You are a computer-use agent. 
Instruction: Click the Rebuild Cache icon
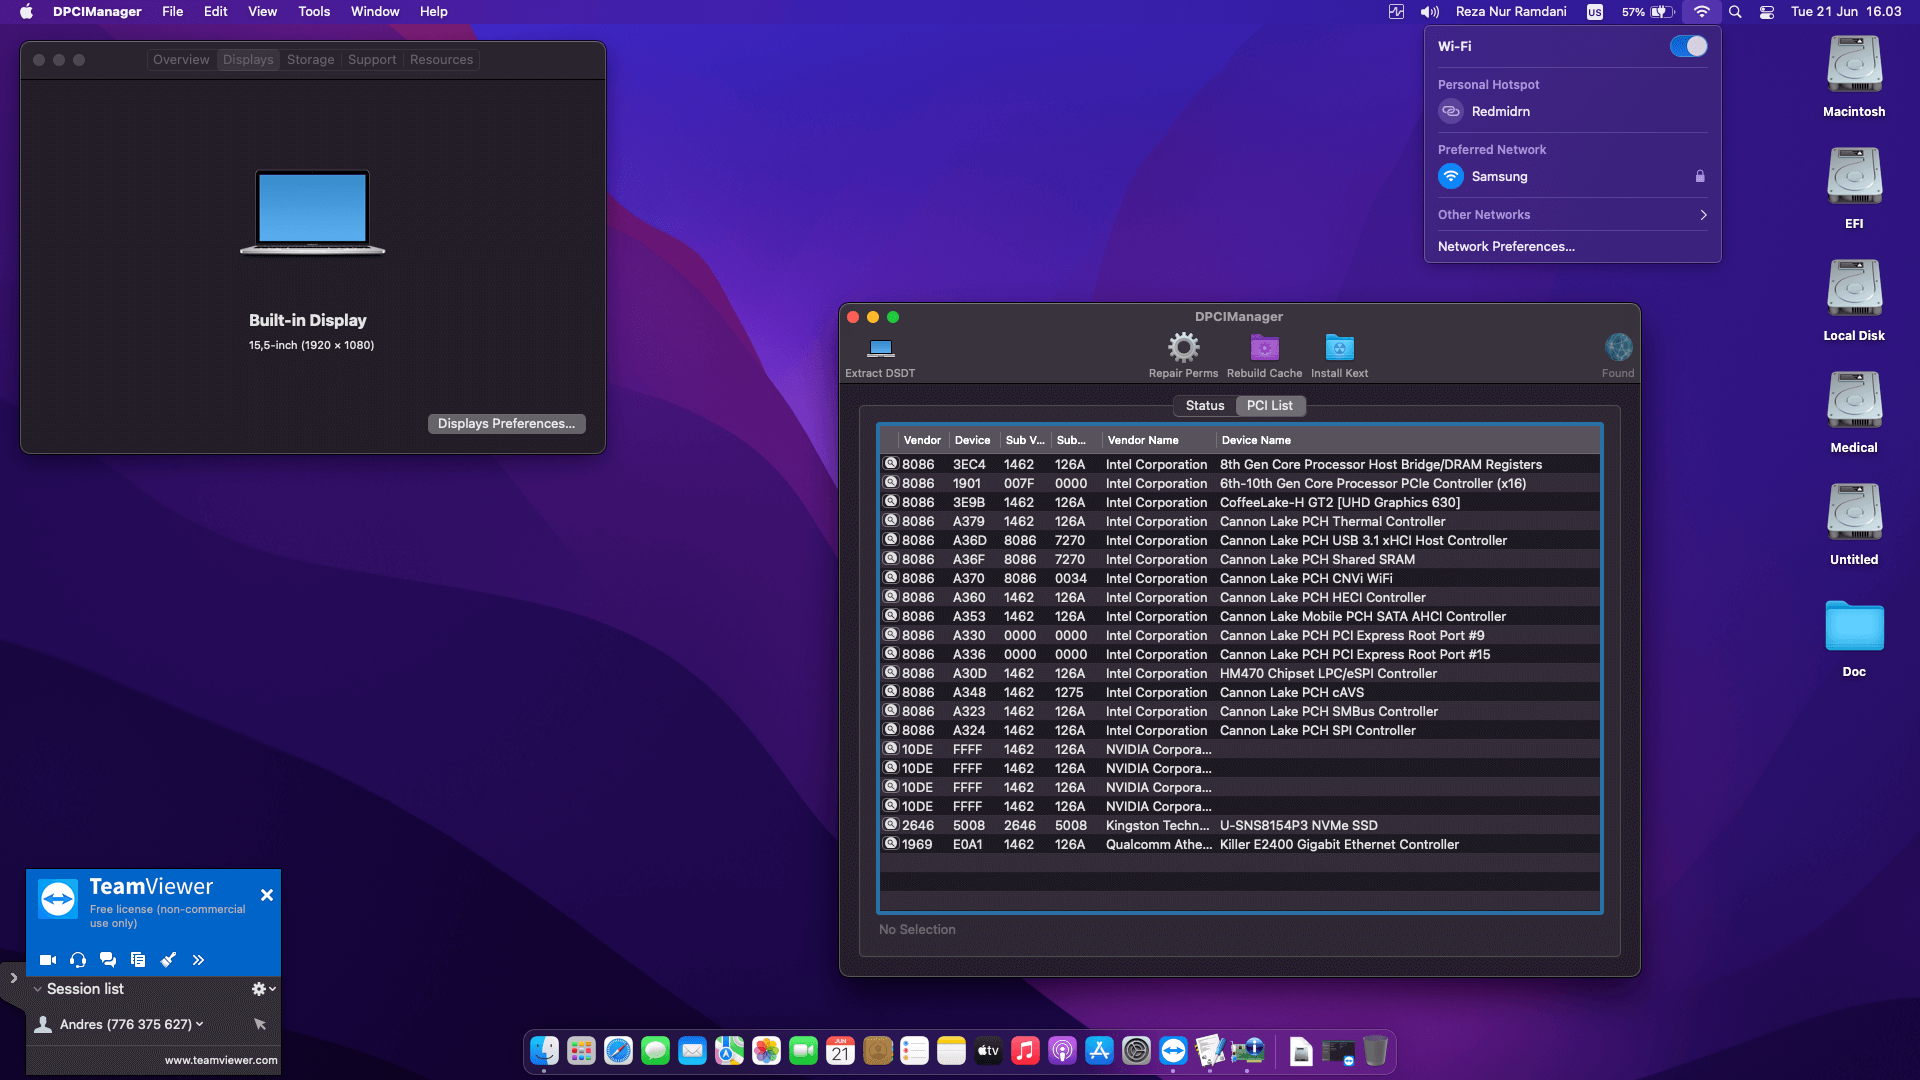[1264, 348]
